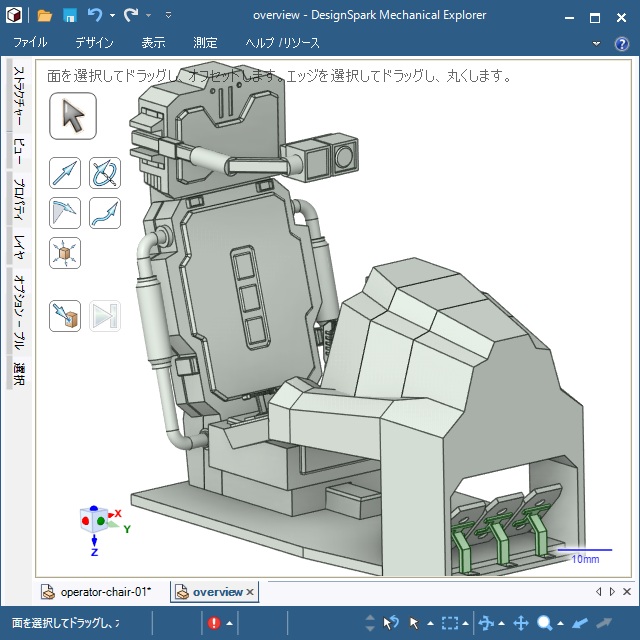Image resolution: width=640 pixels, height=640 pixels.
Task: Choose the Up To tool guide
Action: 65,316
